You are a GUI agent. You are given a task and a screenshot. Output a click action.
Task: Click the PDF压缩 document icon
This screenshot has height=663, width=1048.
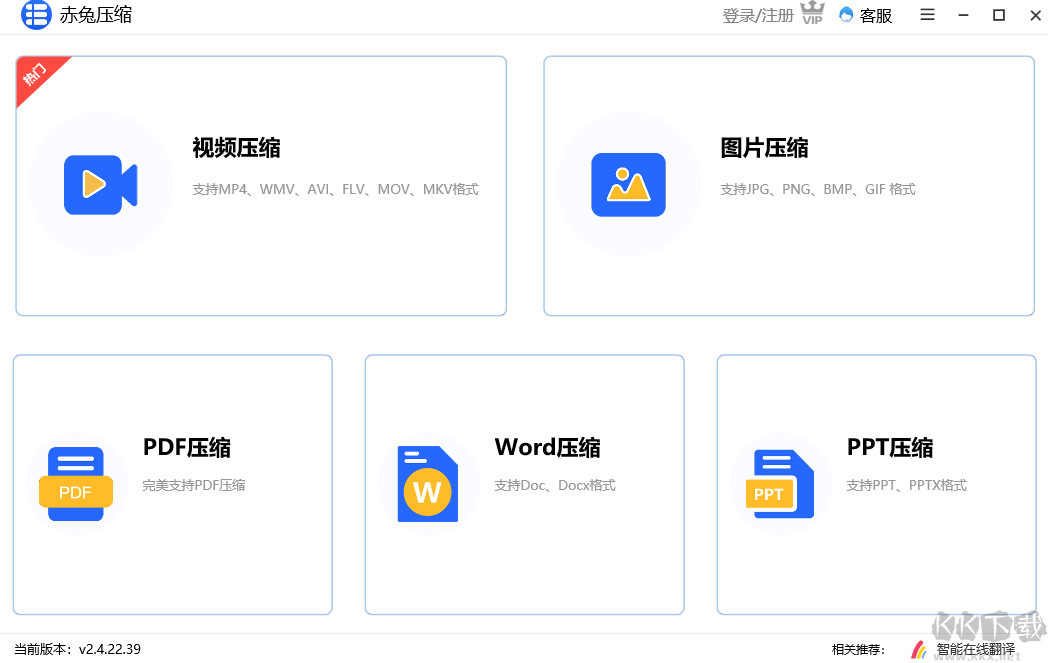[77, 484]
